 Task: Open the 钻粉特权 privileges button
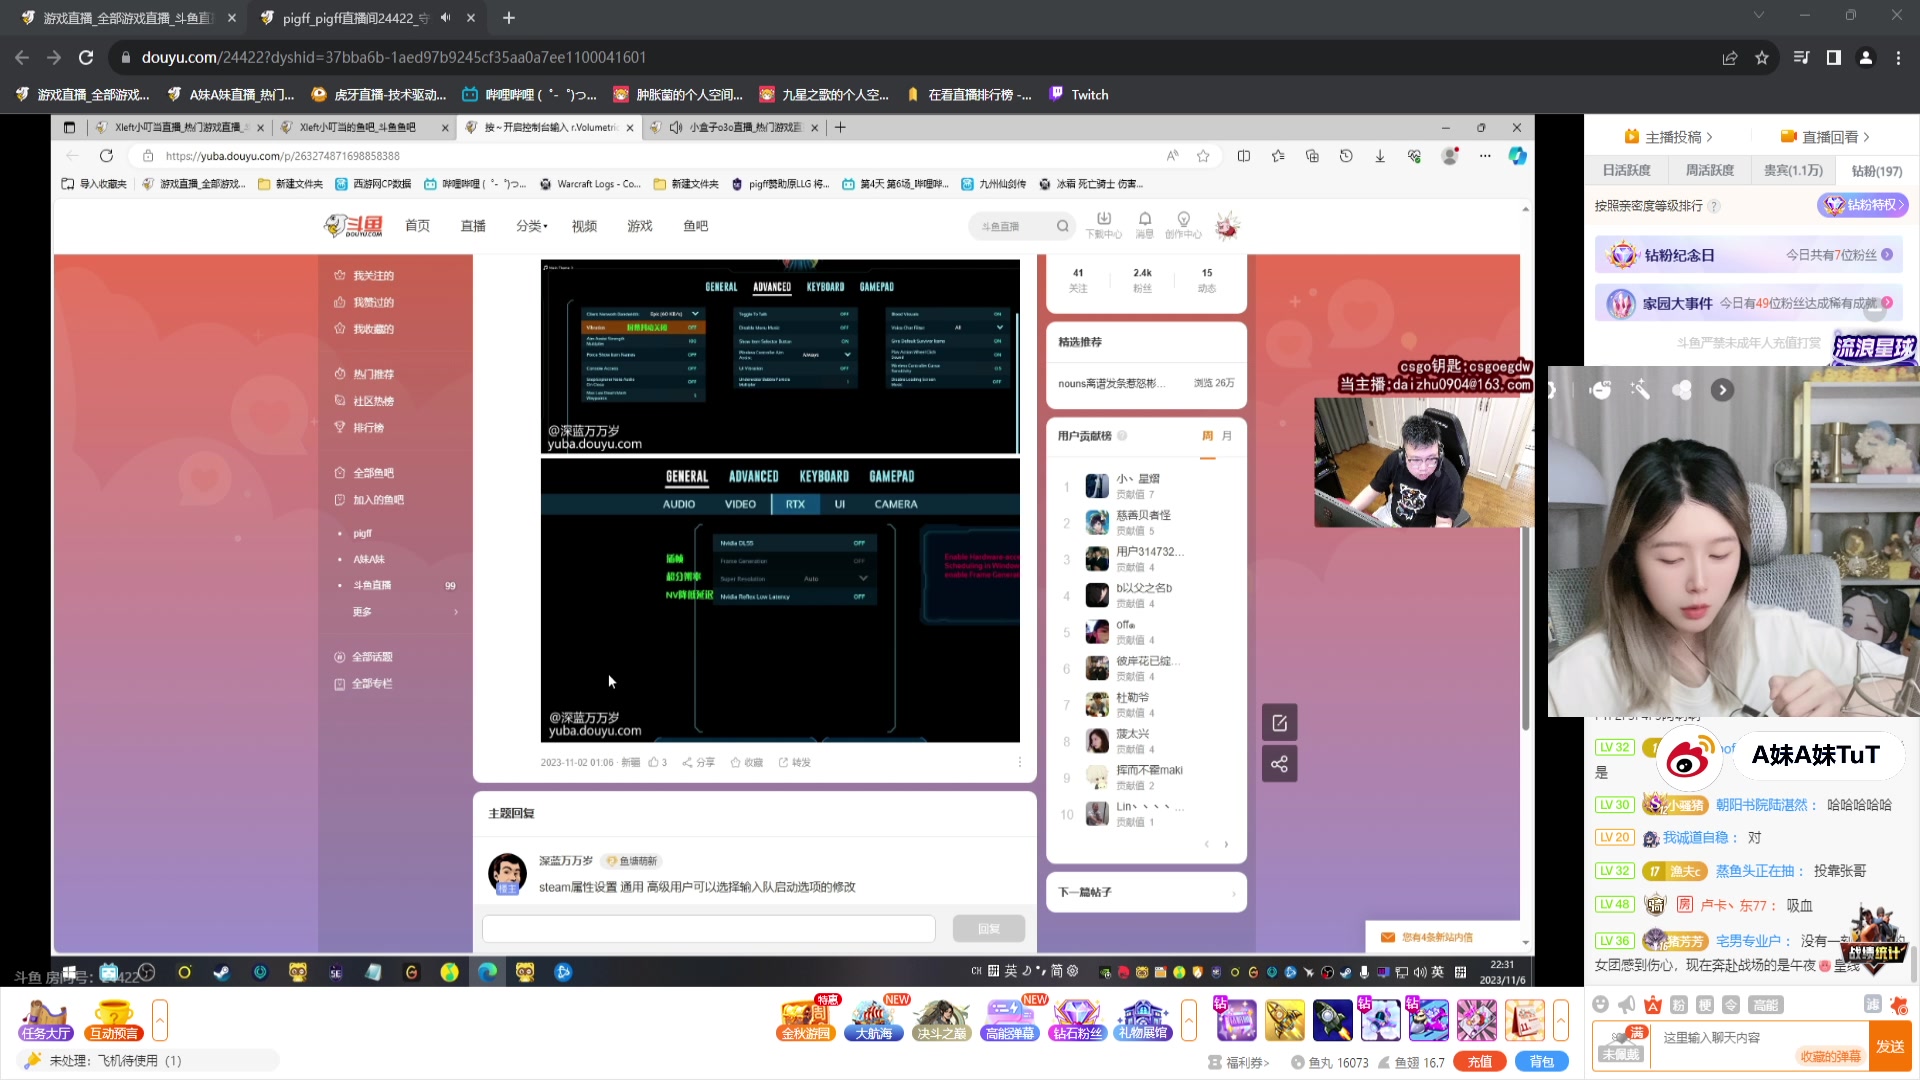pyautogui.click(x=1863, y=205)
